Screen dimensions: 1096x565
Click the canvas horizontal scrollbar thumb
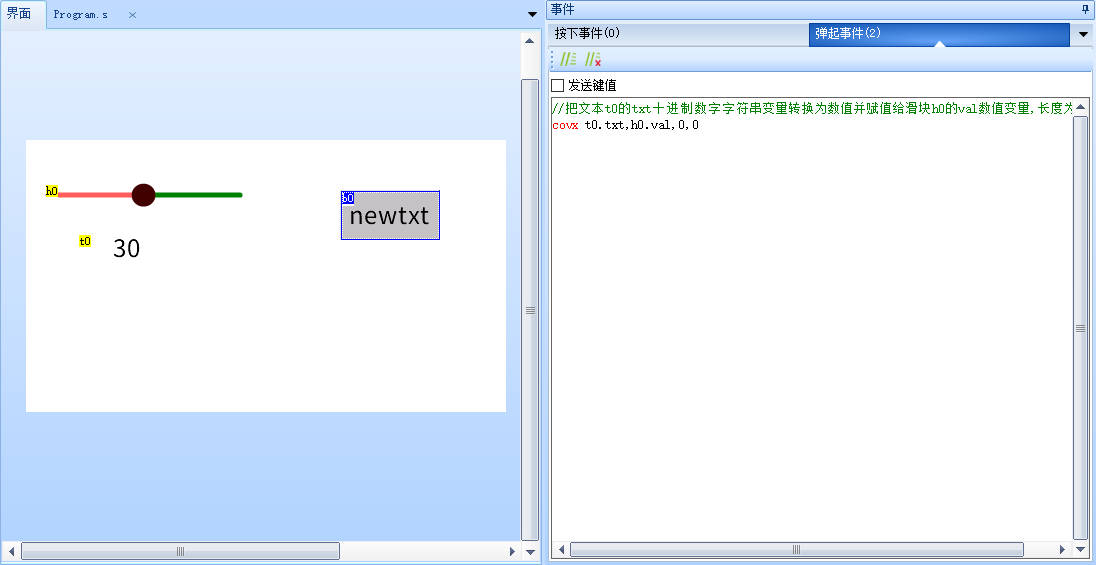(x=180, y=551)
